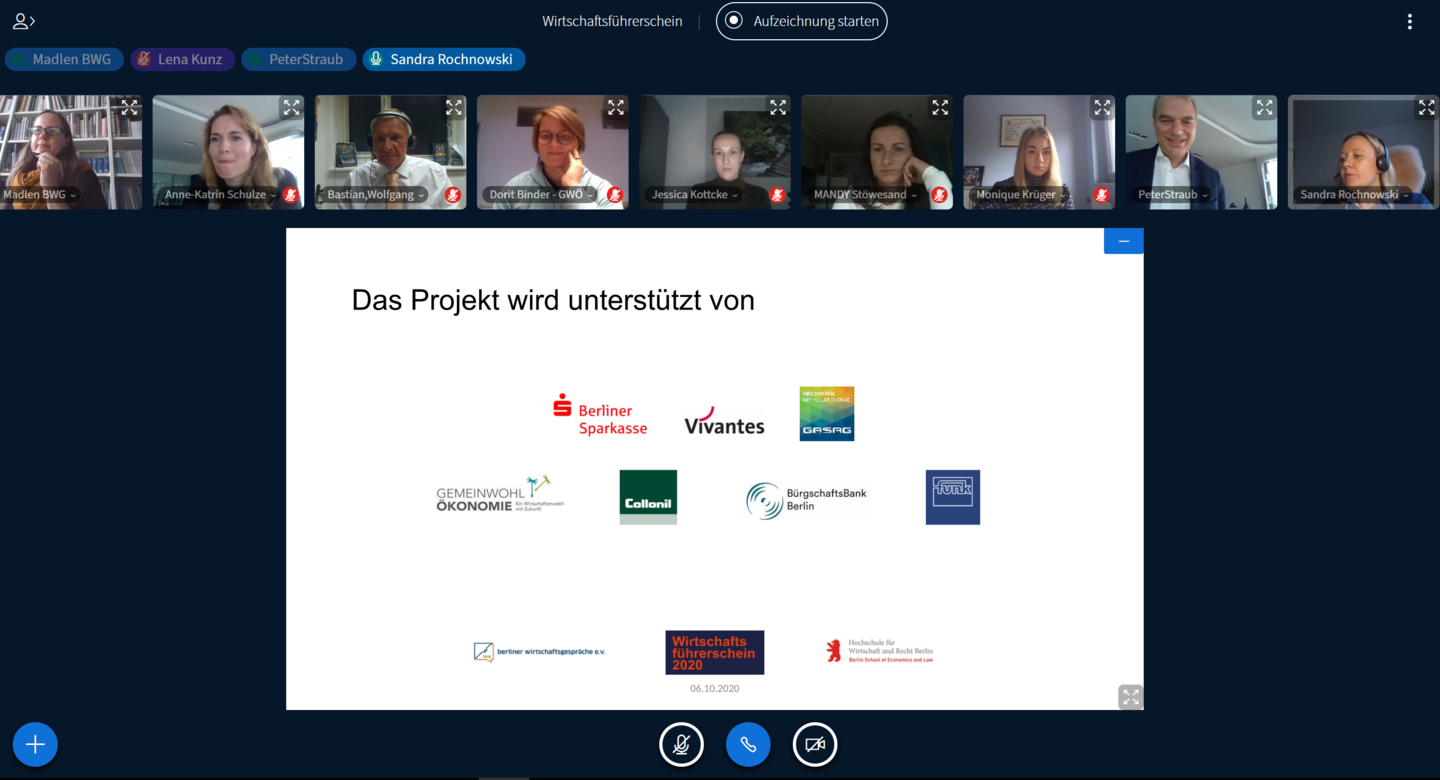The width and height of the screenshot is (1440, 780).
Task: Open the blue plus actions menu
Action: pos(35,744)
